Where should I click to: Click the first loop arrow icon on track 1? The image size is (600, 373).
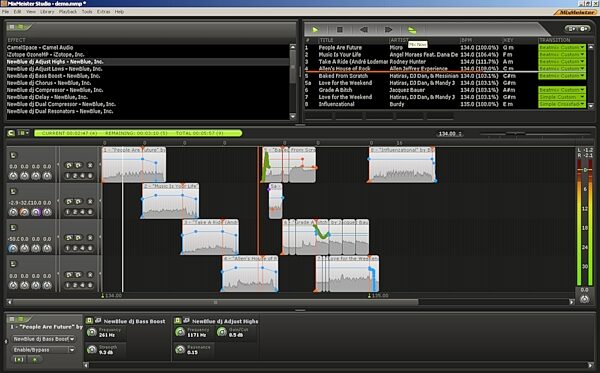69,165
